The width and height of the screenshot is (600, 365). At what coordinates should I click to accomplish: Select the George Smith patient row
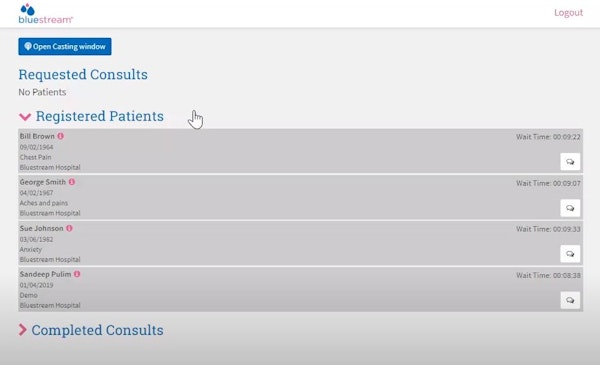(x=300, y=197)
